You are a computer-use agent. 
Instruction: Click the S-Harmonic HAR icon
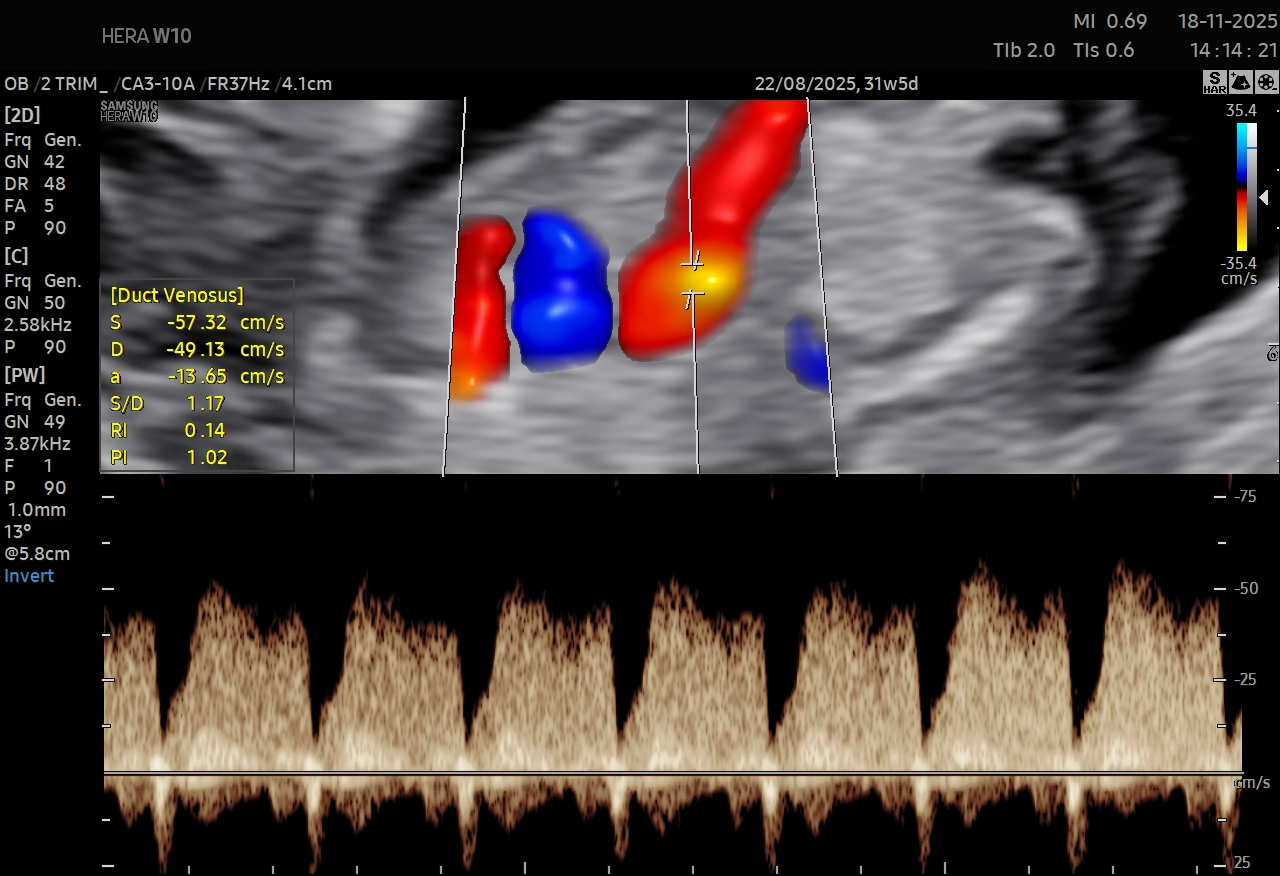(x=1214, y=83)
